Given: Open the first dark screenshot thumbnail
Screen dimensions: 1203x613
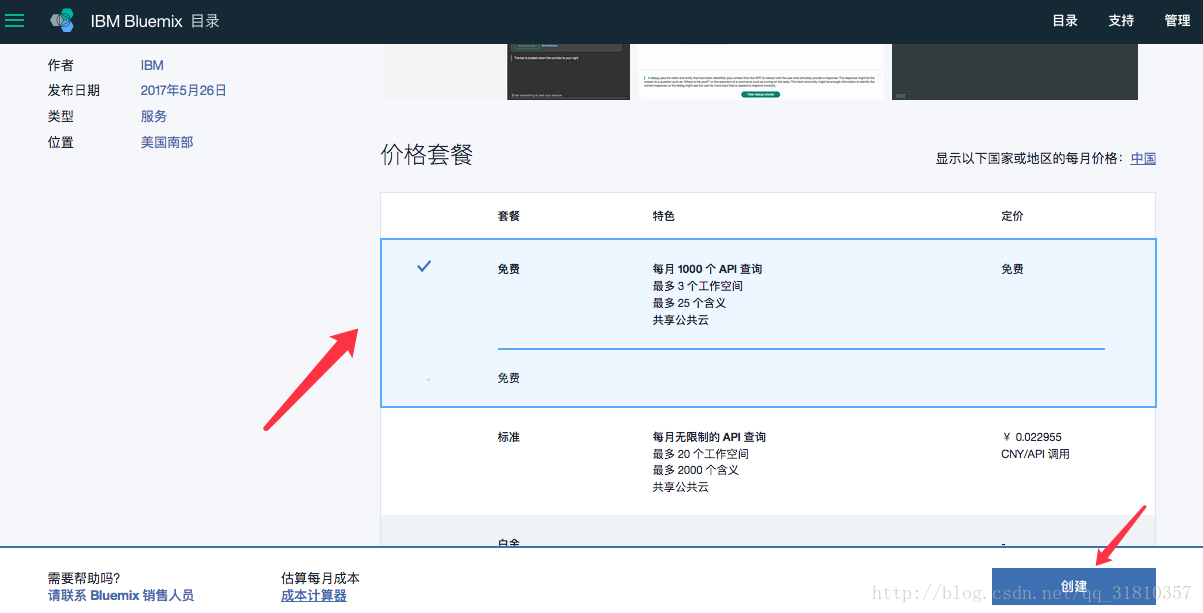Looking at the screenshot, I should click(568, 71).
